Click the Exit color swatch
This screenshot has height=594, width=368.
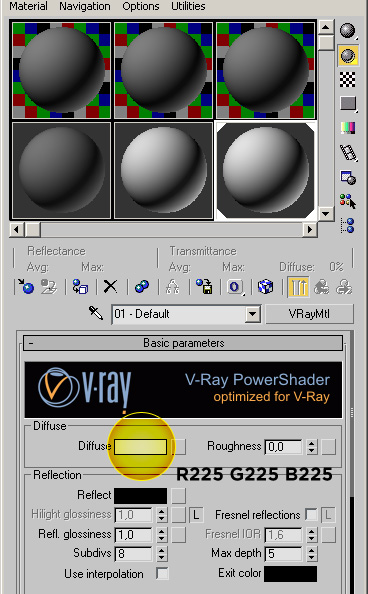[x=290, y=574]
